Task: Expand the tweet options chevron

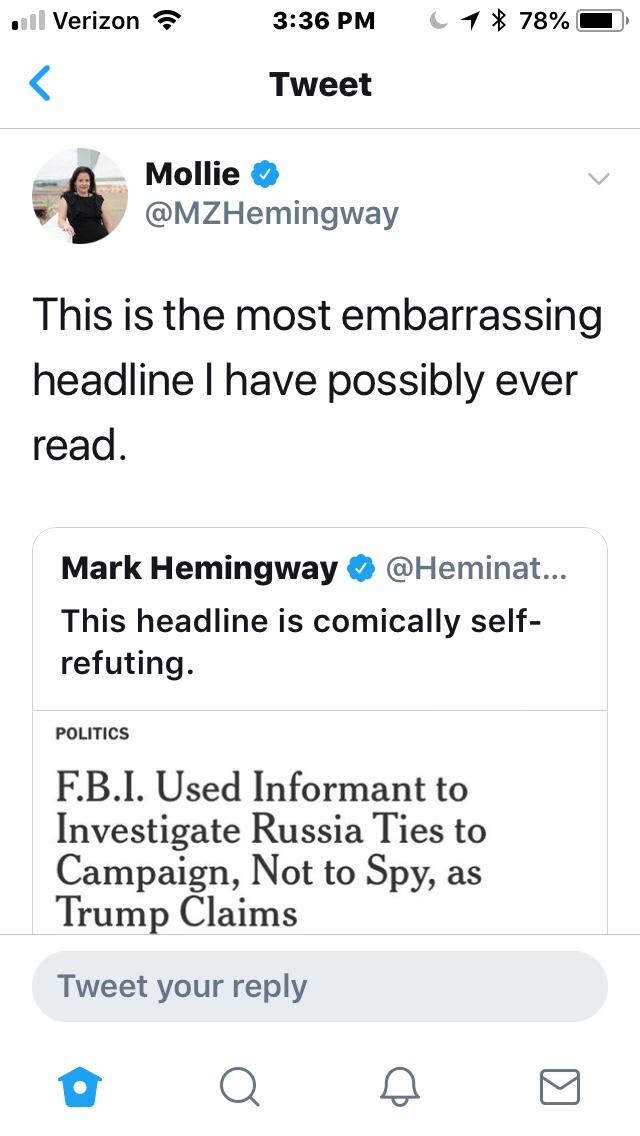Action: coord(598,179)
